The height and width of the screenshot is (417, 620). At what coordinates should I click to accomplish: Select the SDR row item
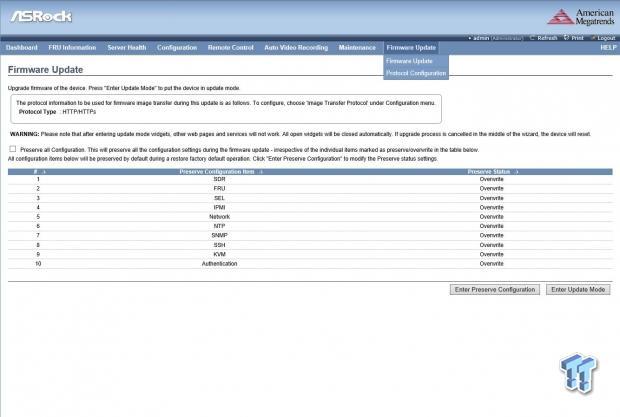point(219,179)
